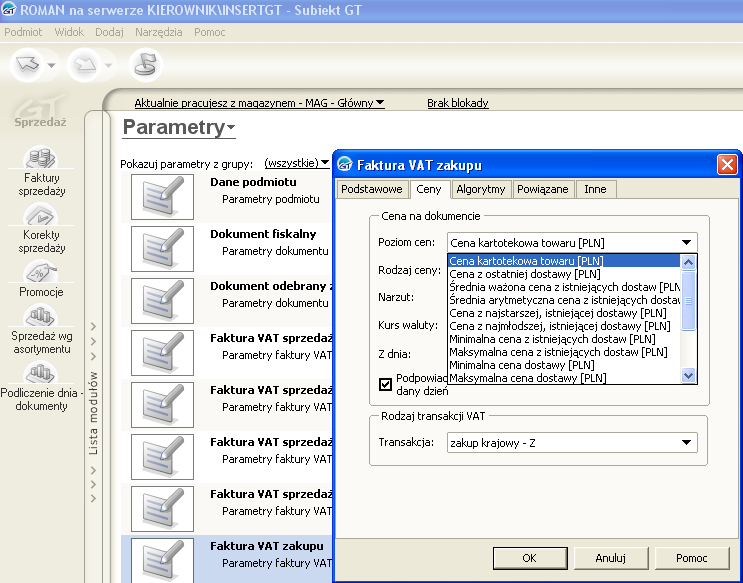This screenshot has width=743, height=583.
Task: Click the Faktura VAT zakupu parameter icon
Action: pos(163,560)
